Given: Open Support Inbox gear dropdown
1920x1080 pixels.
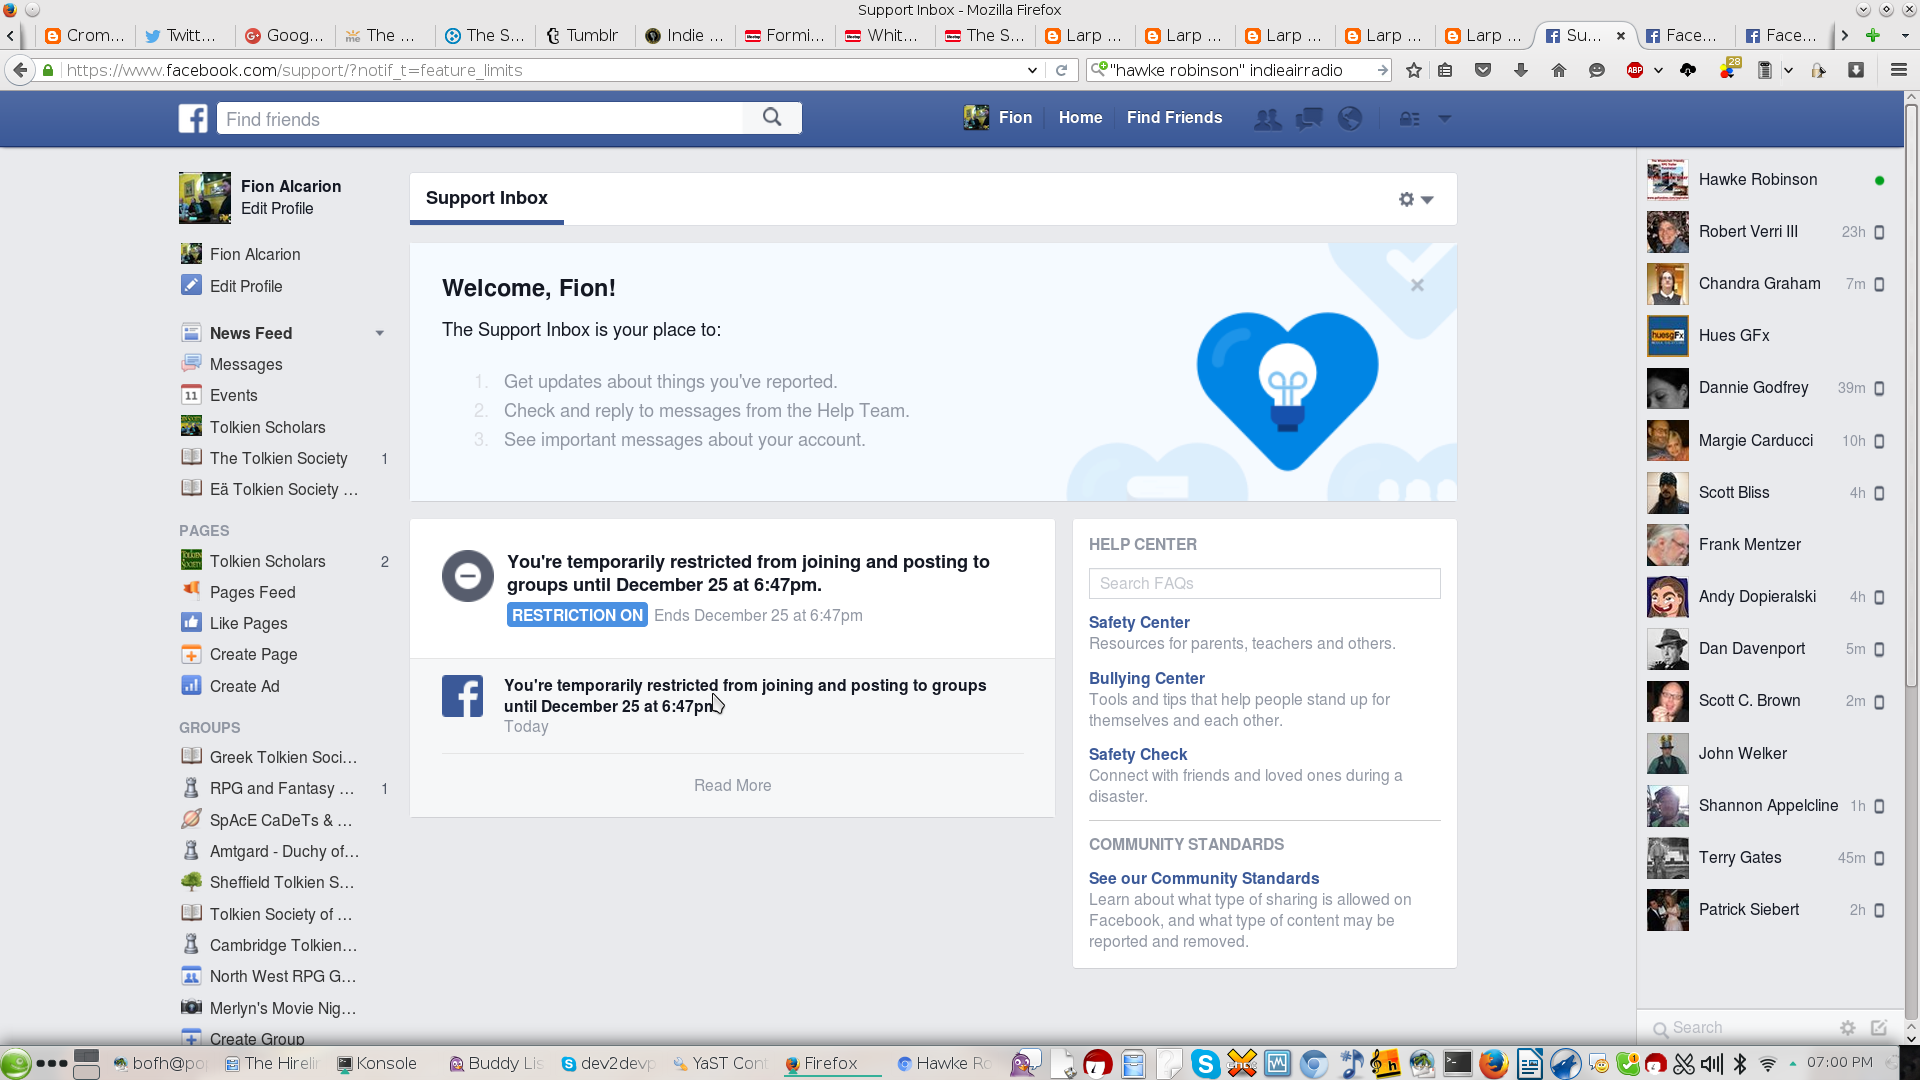Looking at the screenshot, I should click(1416, 199).
